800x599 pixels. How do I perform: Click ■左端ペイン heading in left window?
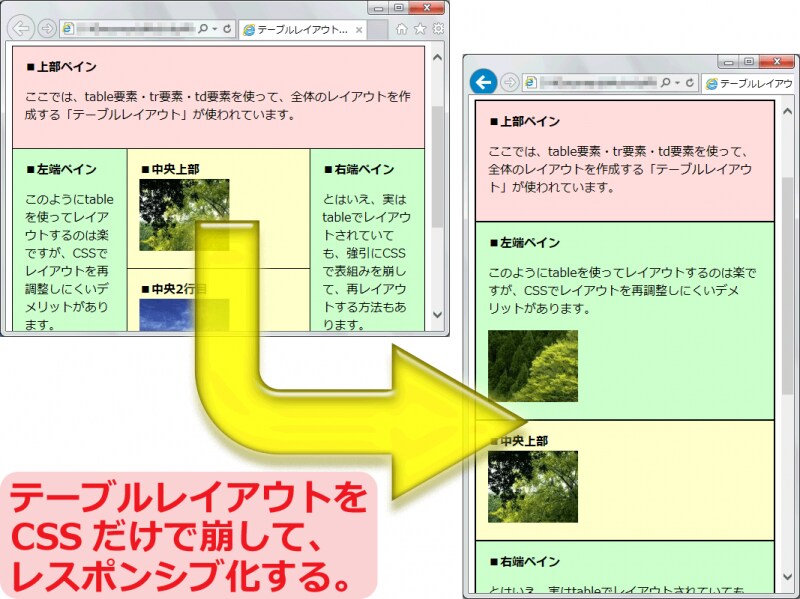(61, 169)
